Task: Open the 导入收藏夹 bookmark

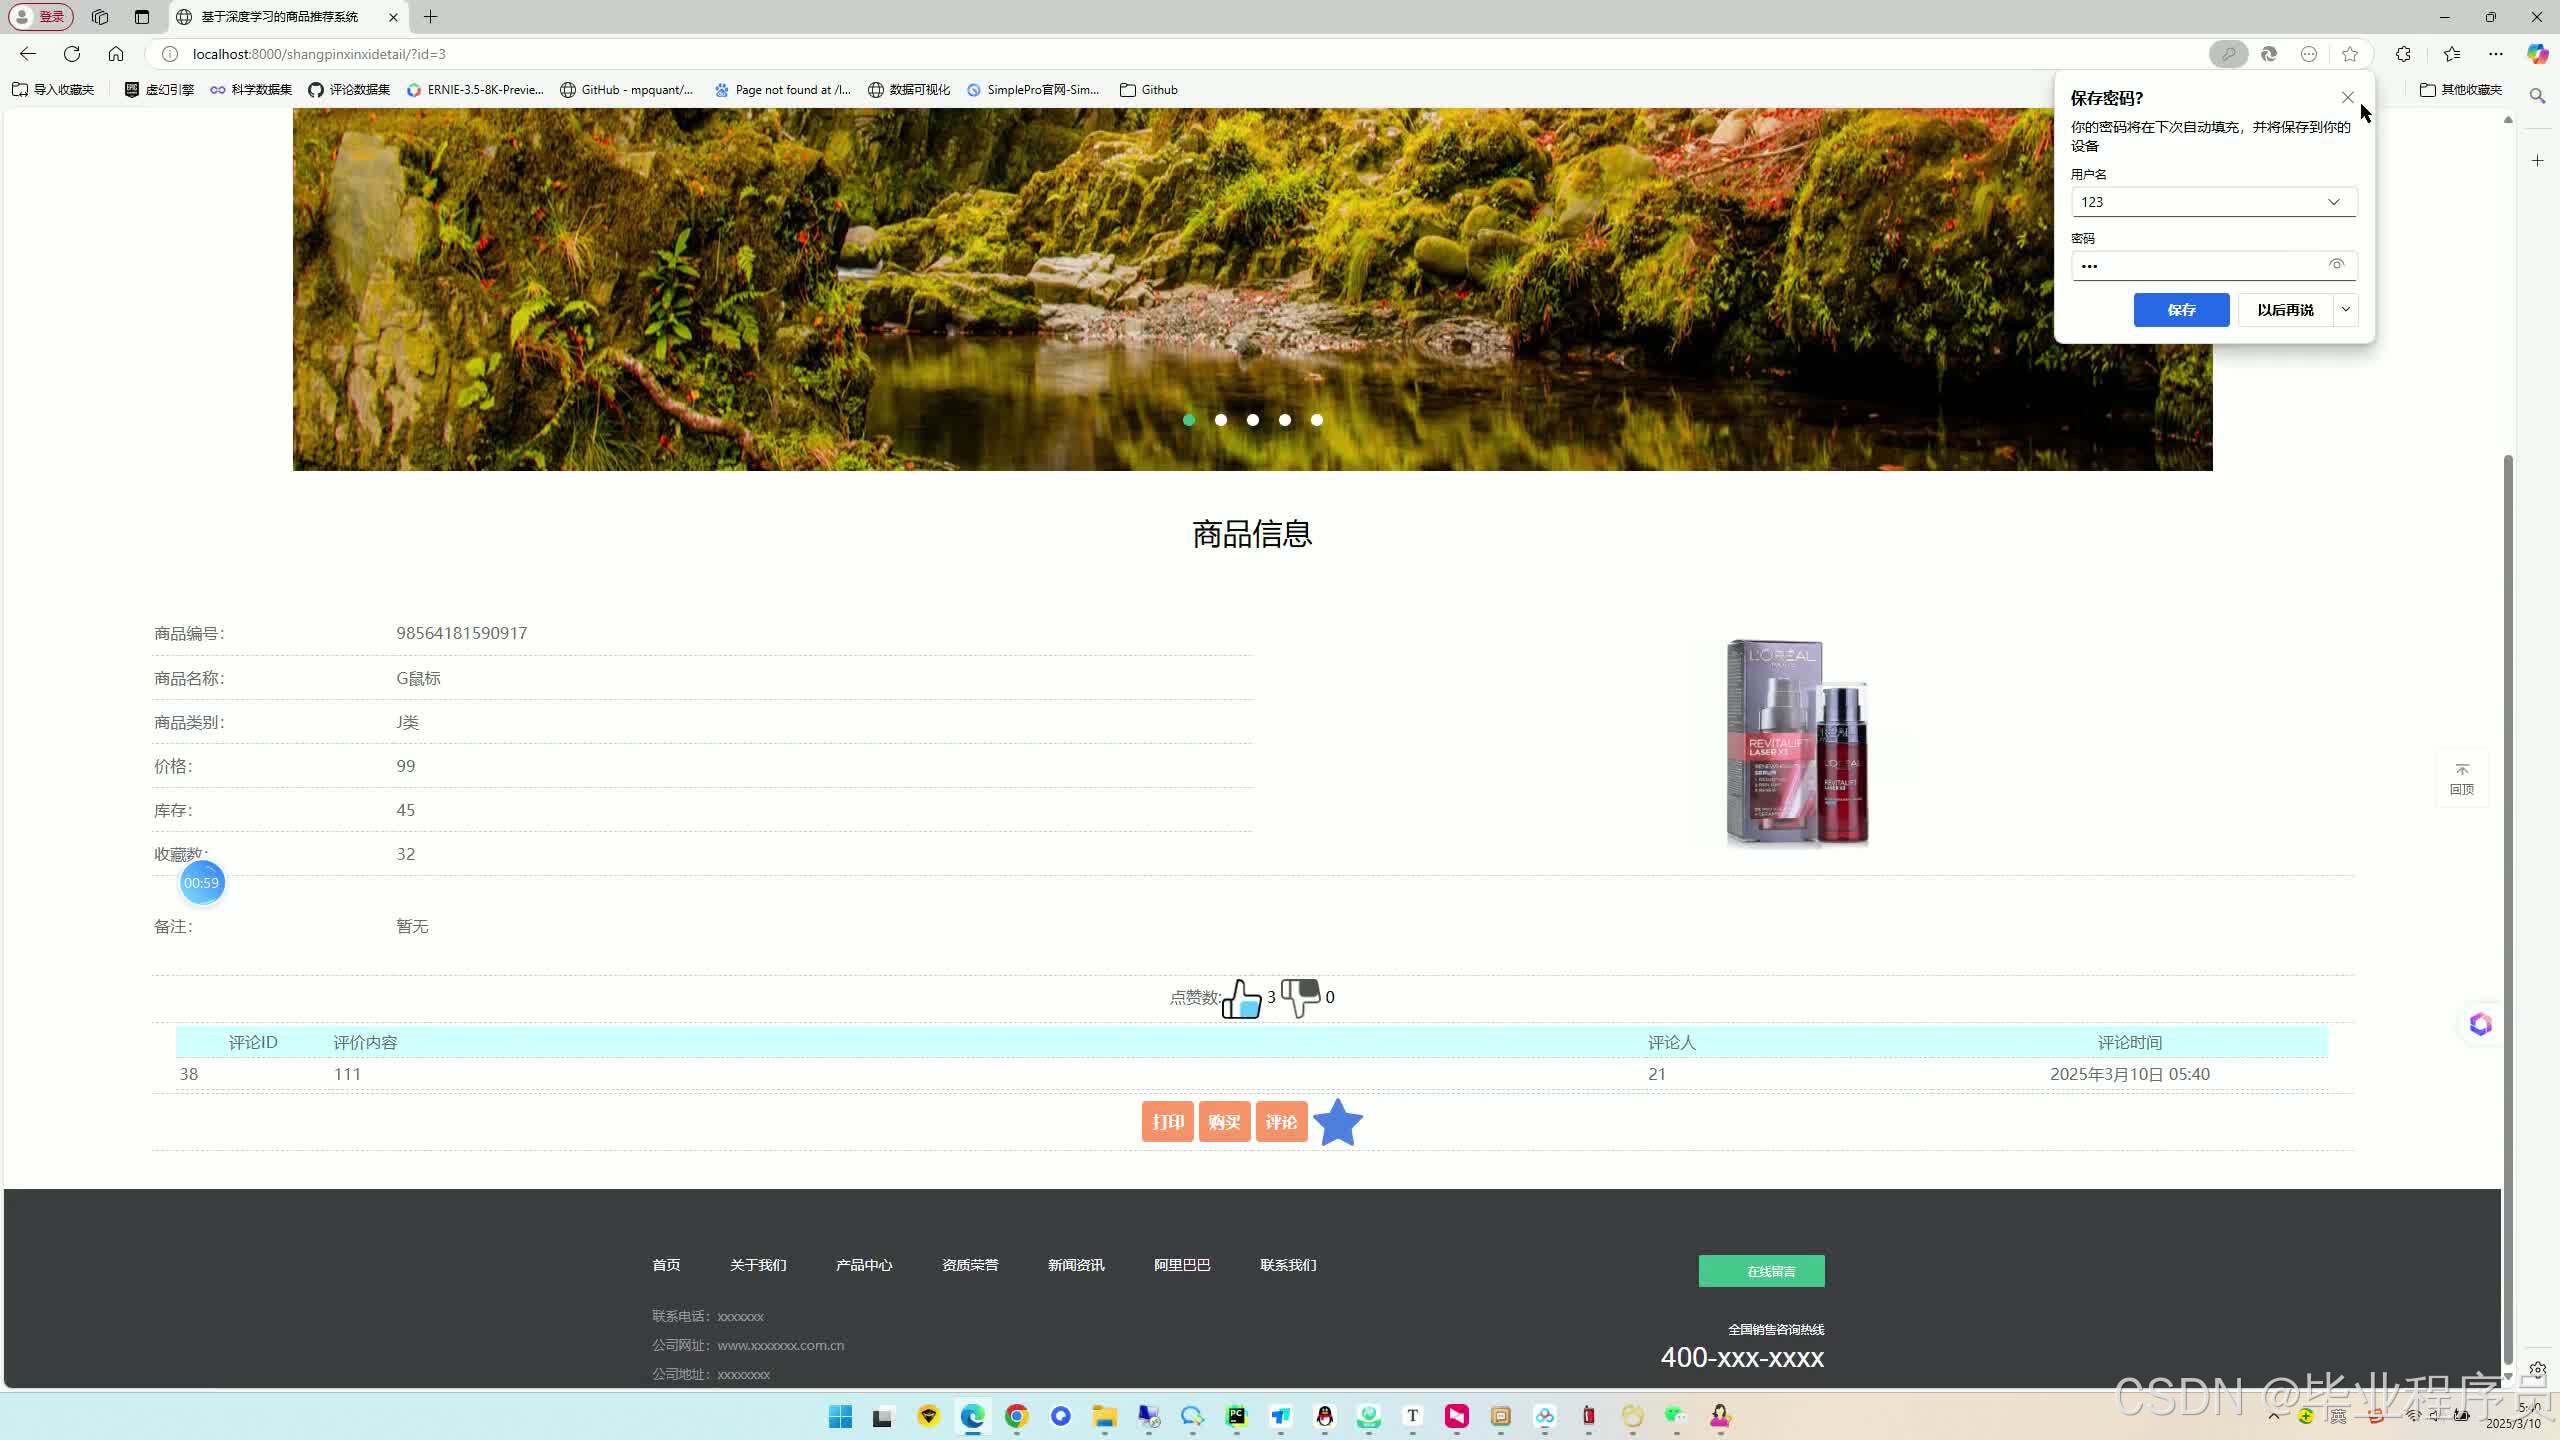Action: [53, 90]
